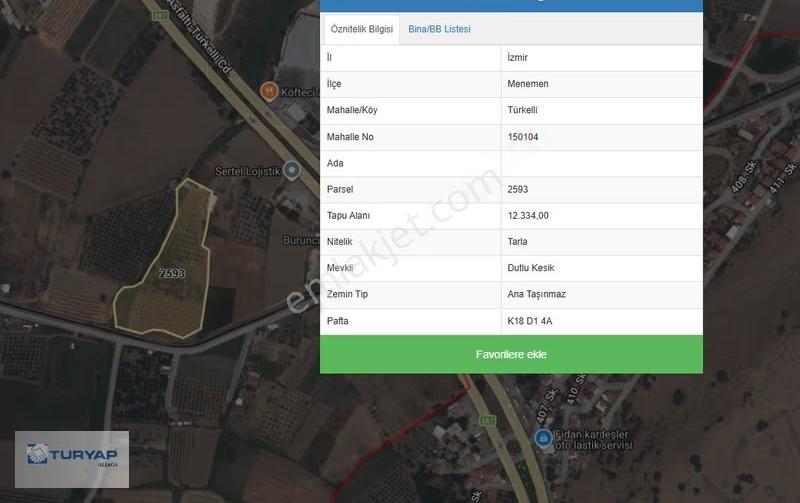Click the Sertel Lojistik text label

[247, 171]
